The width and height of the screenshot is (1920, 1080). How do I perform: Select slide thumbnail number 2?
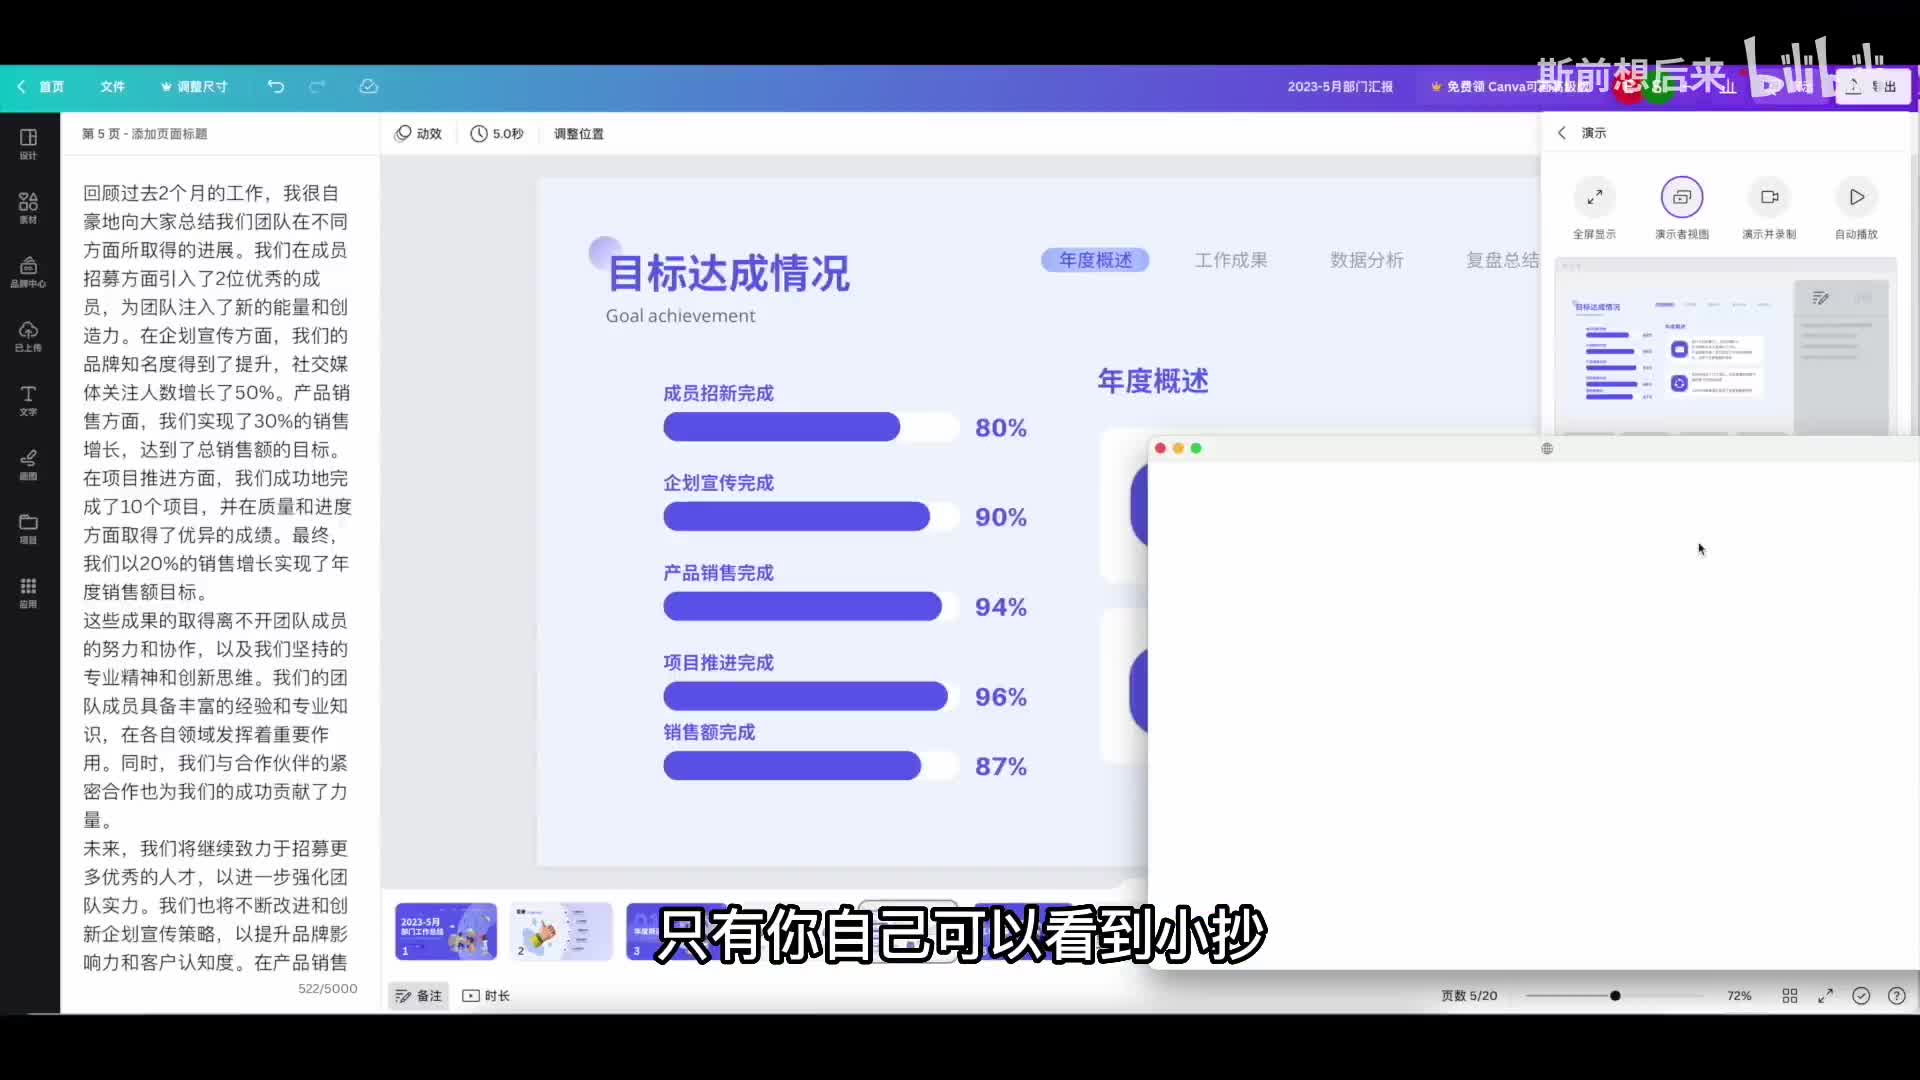click(561, 932)
